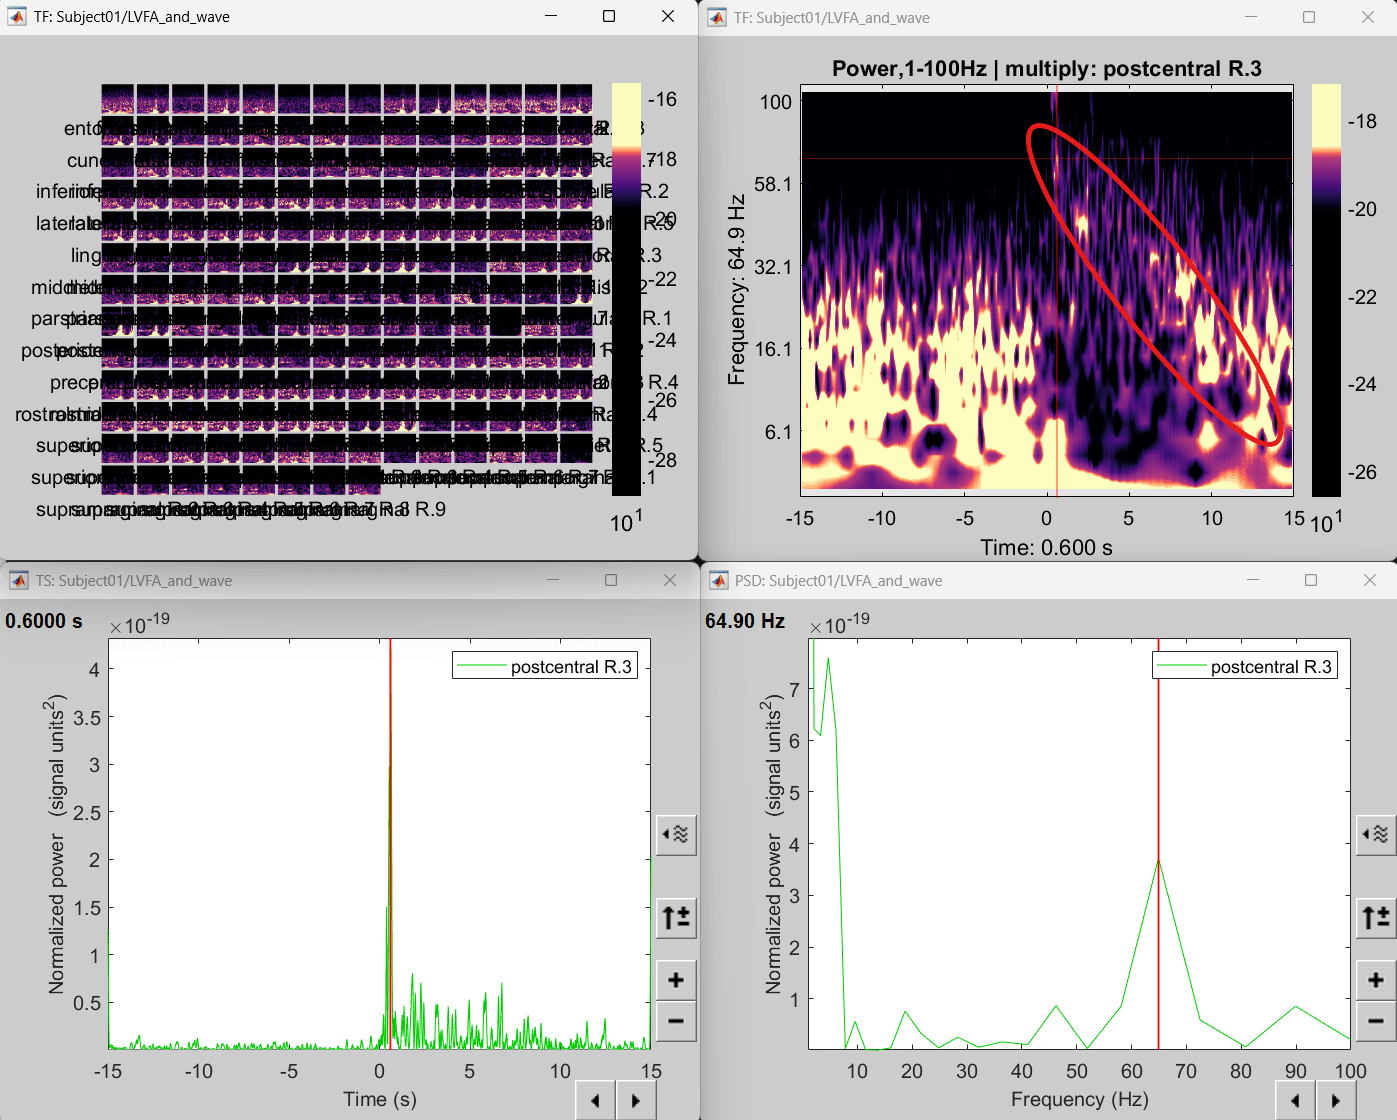The image size is (1397, 1120).
Task: Click display mode wave icon in TS window
Action: point(676,834)
